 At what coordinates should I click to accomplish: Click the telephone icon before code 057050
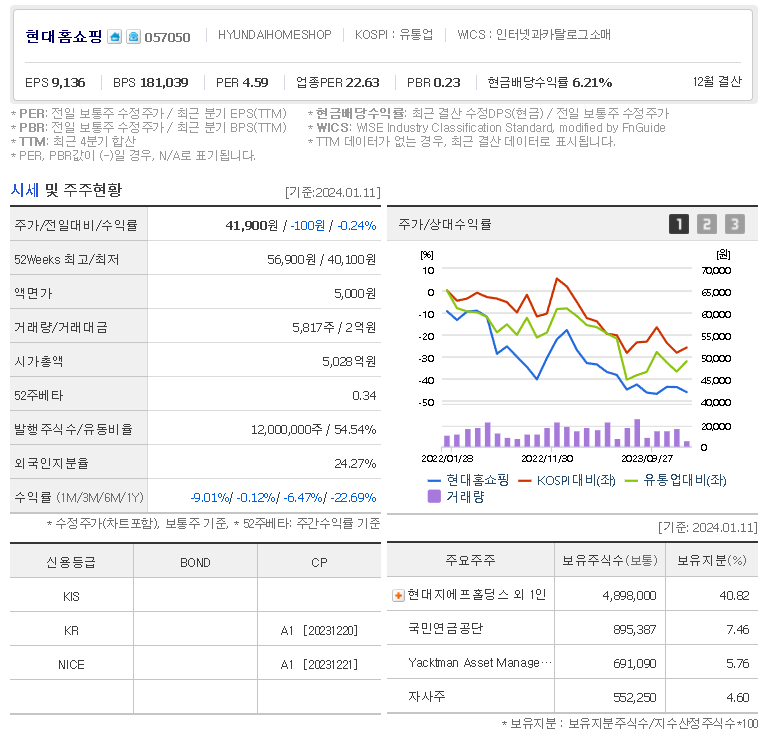pyautogui.click(x=133, y=37)
